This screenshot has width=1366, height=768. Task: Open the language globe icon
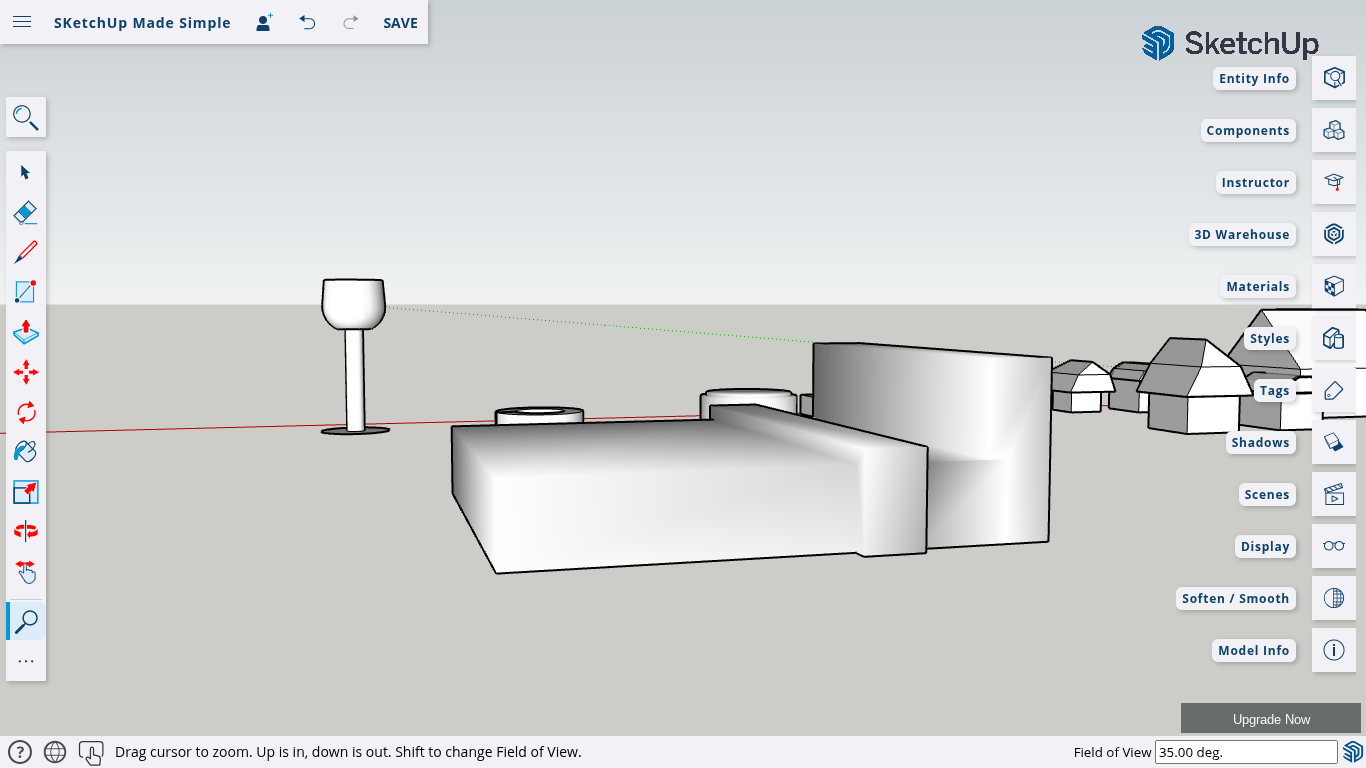click(55, 752)
